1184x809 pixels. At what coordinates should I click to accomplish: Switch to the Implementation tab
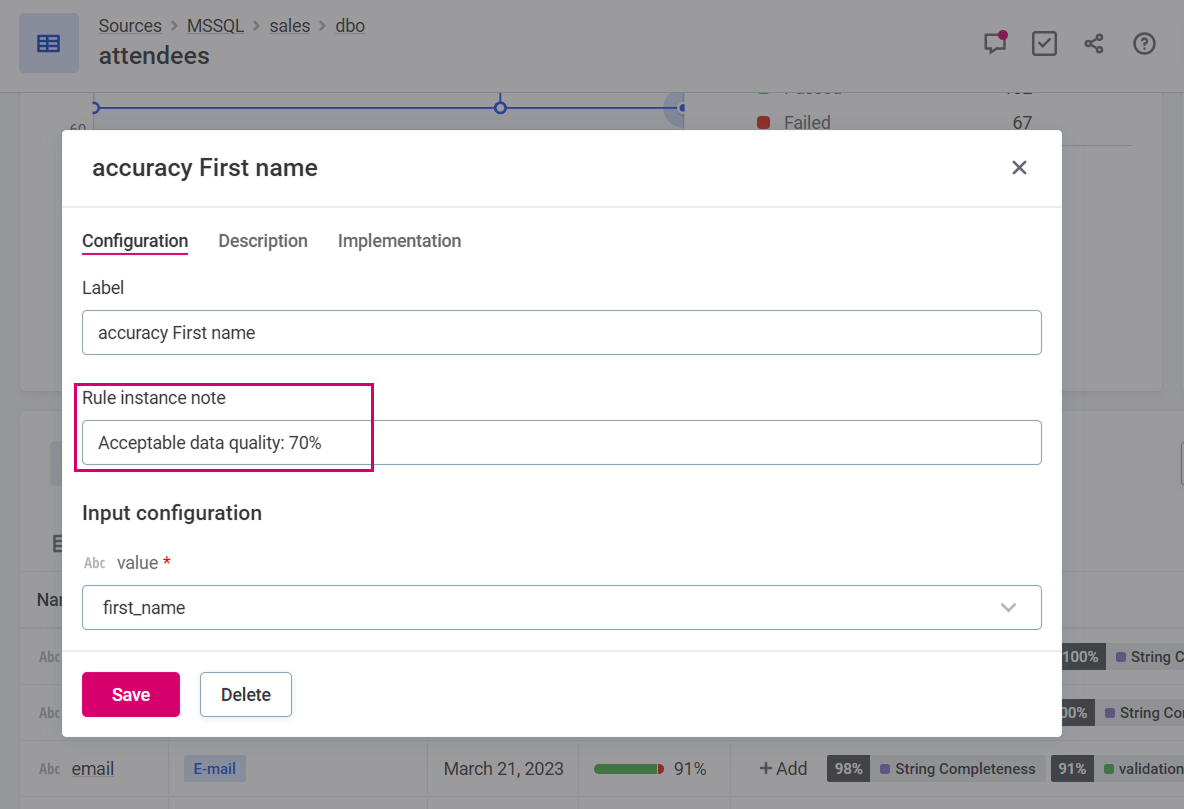(399, 241)
